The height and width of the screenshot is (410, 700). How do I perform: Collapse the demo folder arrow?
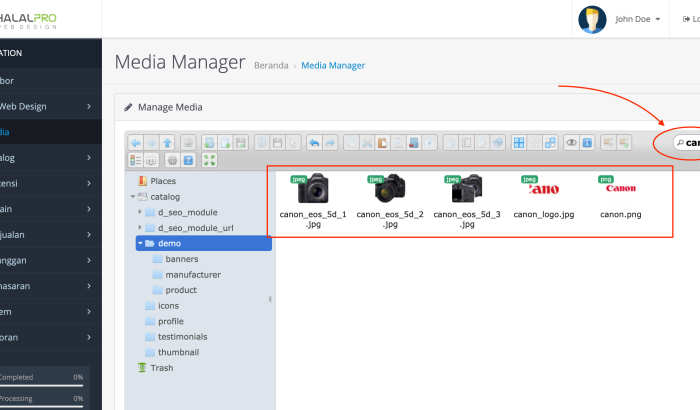click(x=140, y=243)
